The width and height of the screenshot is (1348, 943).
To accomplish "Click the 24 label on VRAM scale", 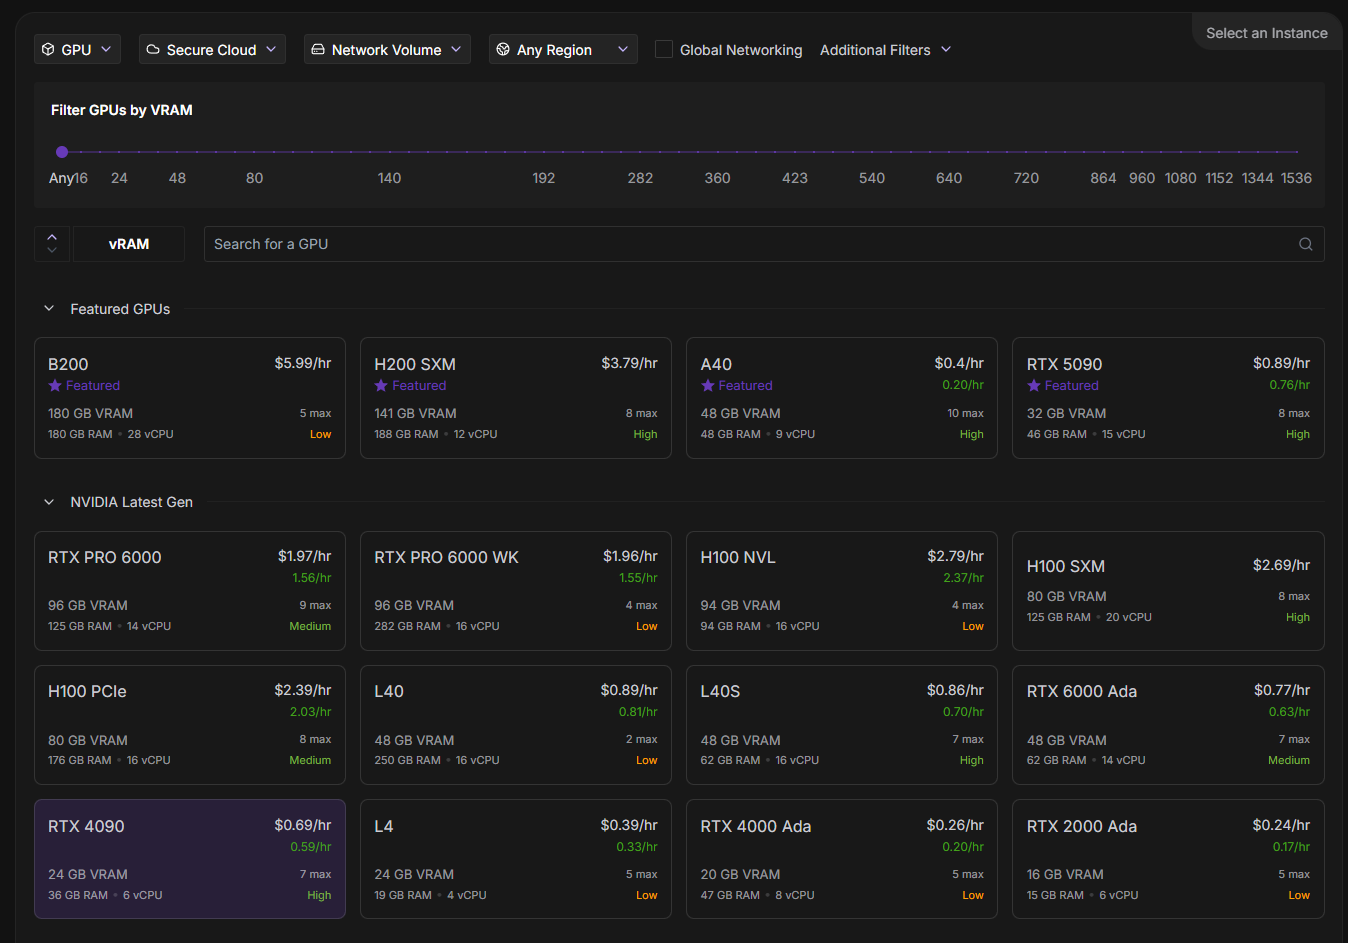I will click(x=119, y=178).
